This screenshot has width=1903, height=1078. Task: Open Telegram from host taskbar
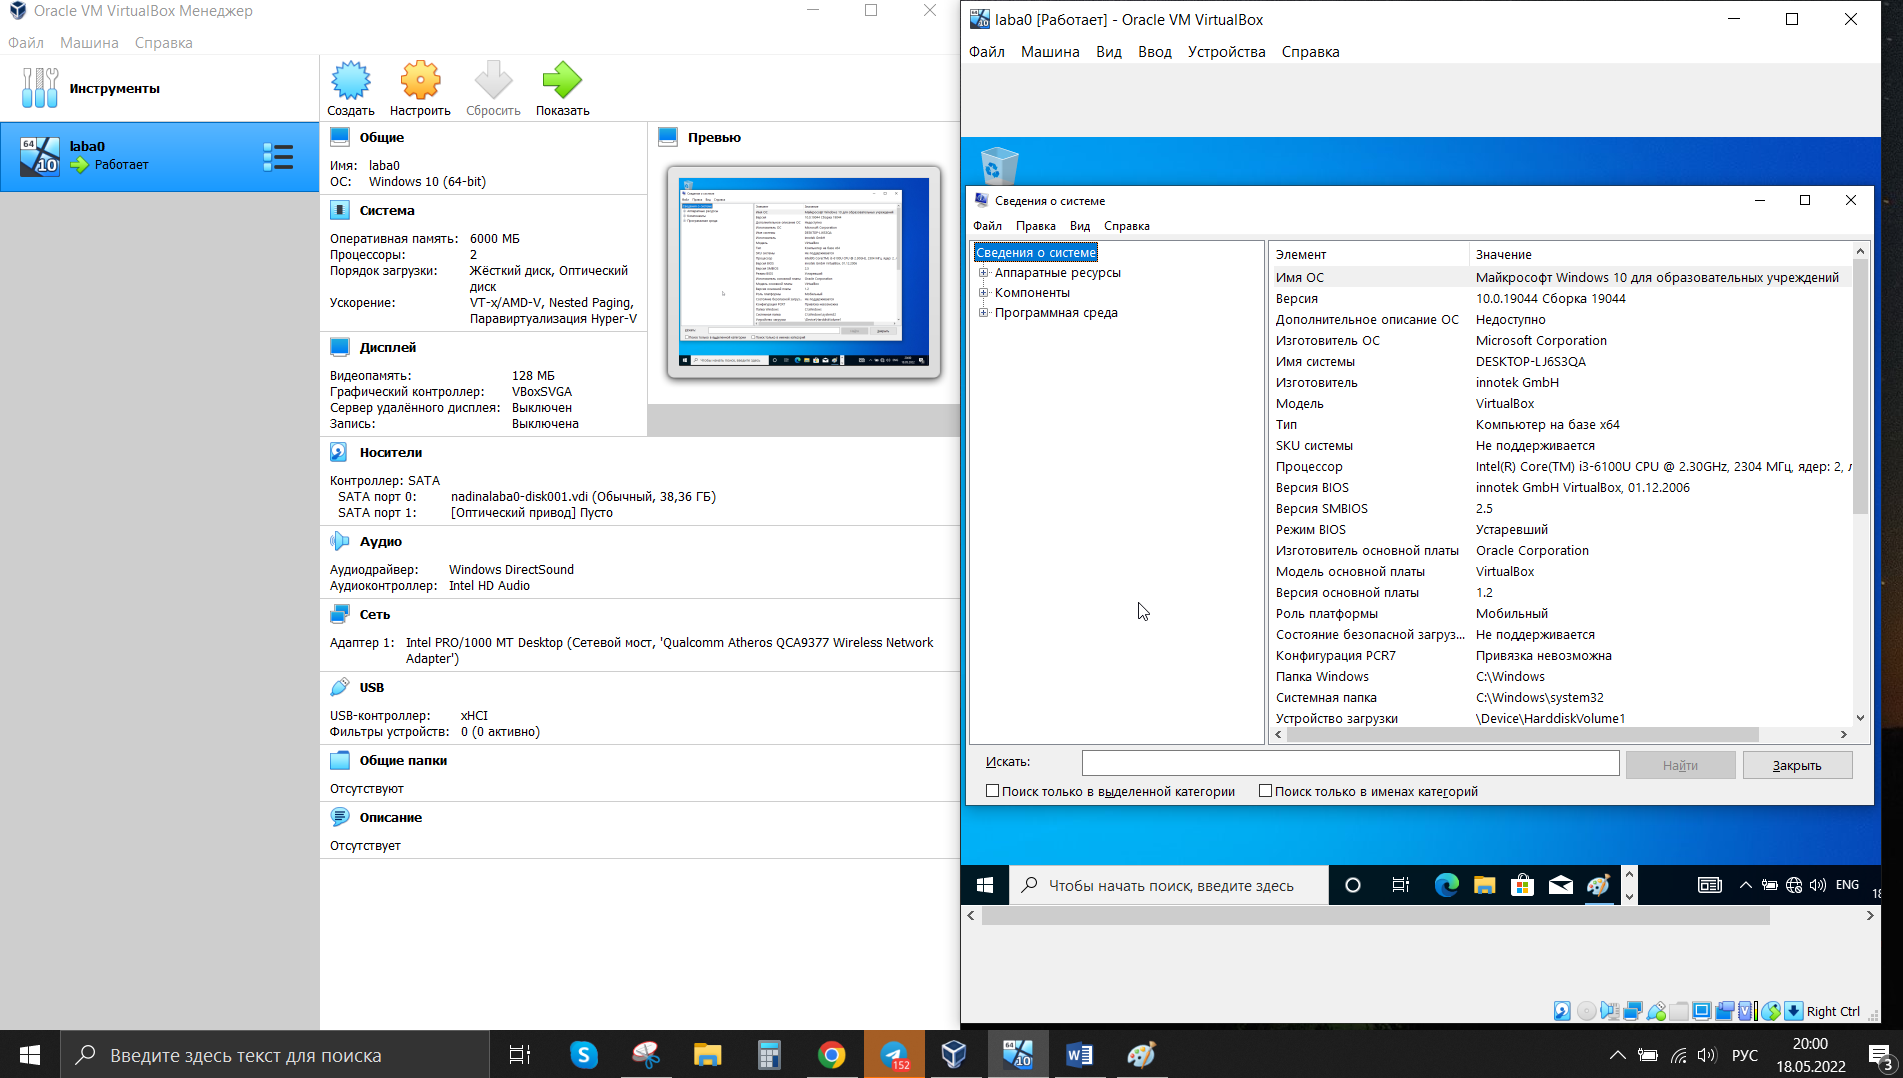pos(893,1054)
